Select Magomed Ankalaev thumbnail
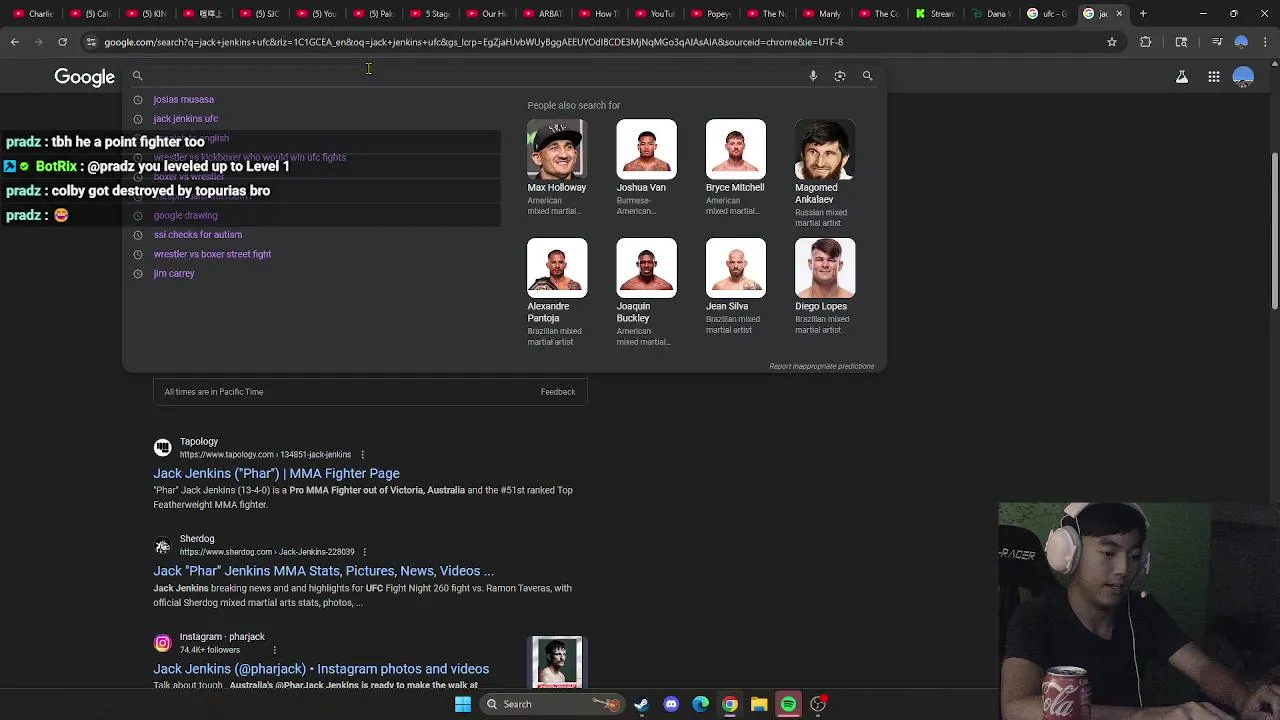The width and height of the screenshot is (1280, 720). [825, 149]
